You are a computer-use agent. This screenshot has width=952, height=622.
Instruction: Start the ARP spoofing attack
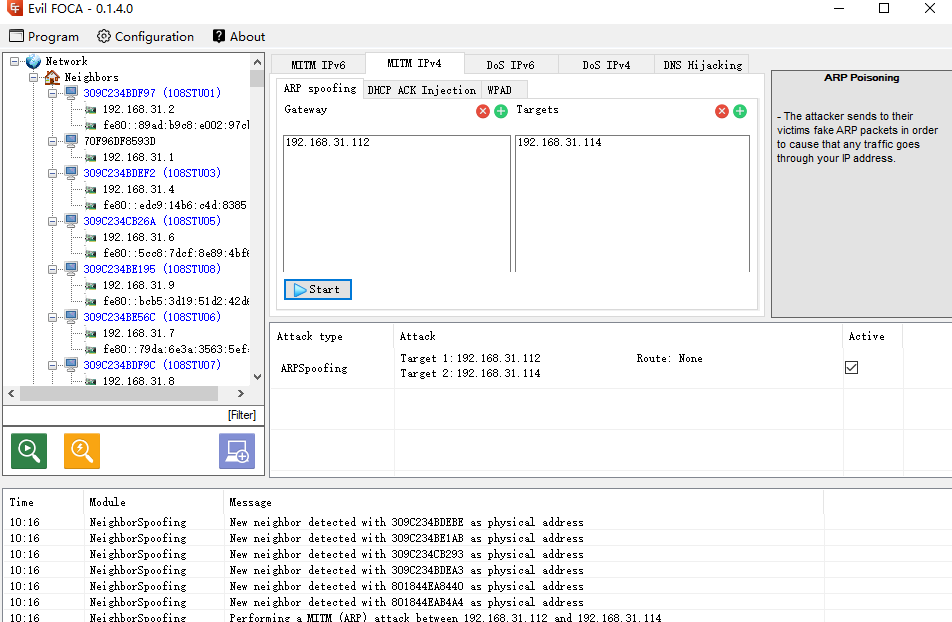(x=318, y=289)
